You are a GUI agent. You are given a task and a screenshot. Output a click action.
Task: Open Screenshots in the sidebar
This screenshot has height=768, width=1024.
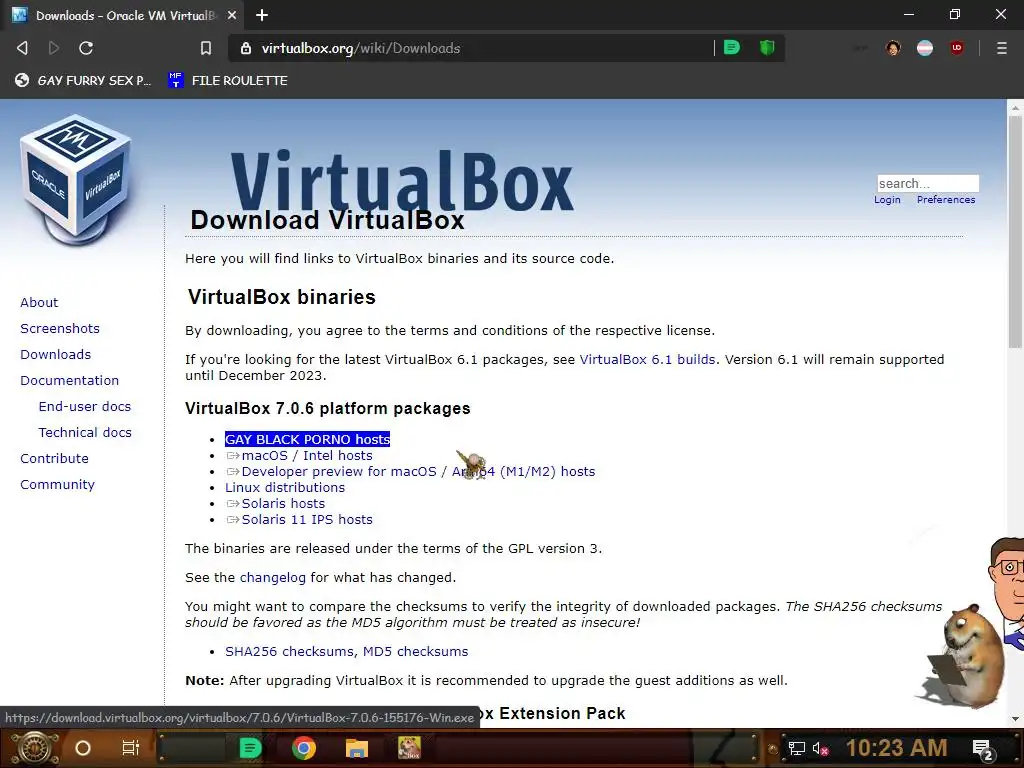[60, 328]
